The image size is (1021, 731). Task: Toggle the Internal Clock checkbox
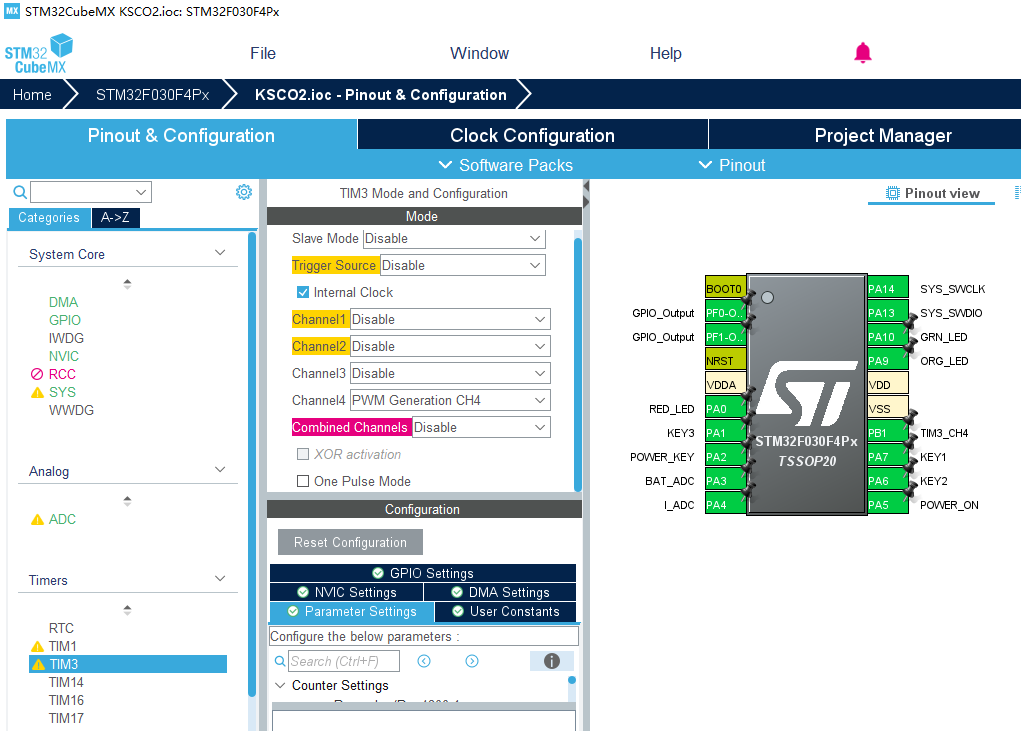(x=303, y=292)
